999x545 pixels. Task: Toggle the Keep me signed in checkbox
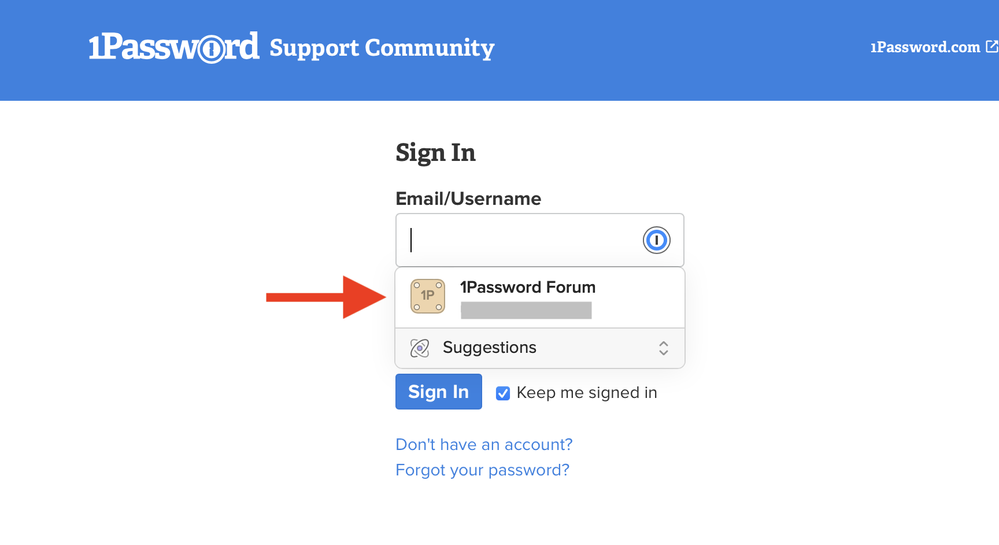pyautogui.click(x=503, y=393)
